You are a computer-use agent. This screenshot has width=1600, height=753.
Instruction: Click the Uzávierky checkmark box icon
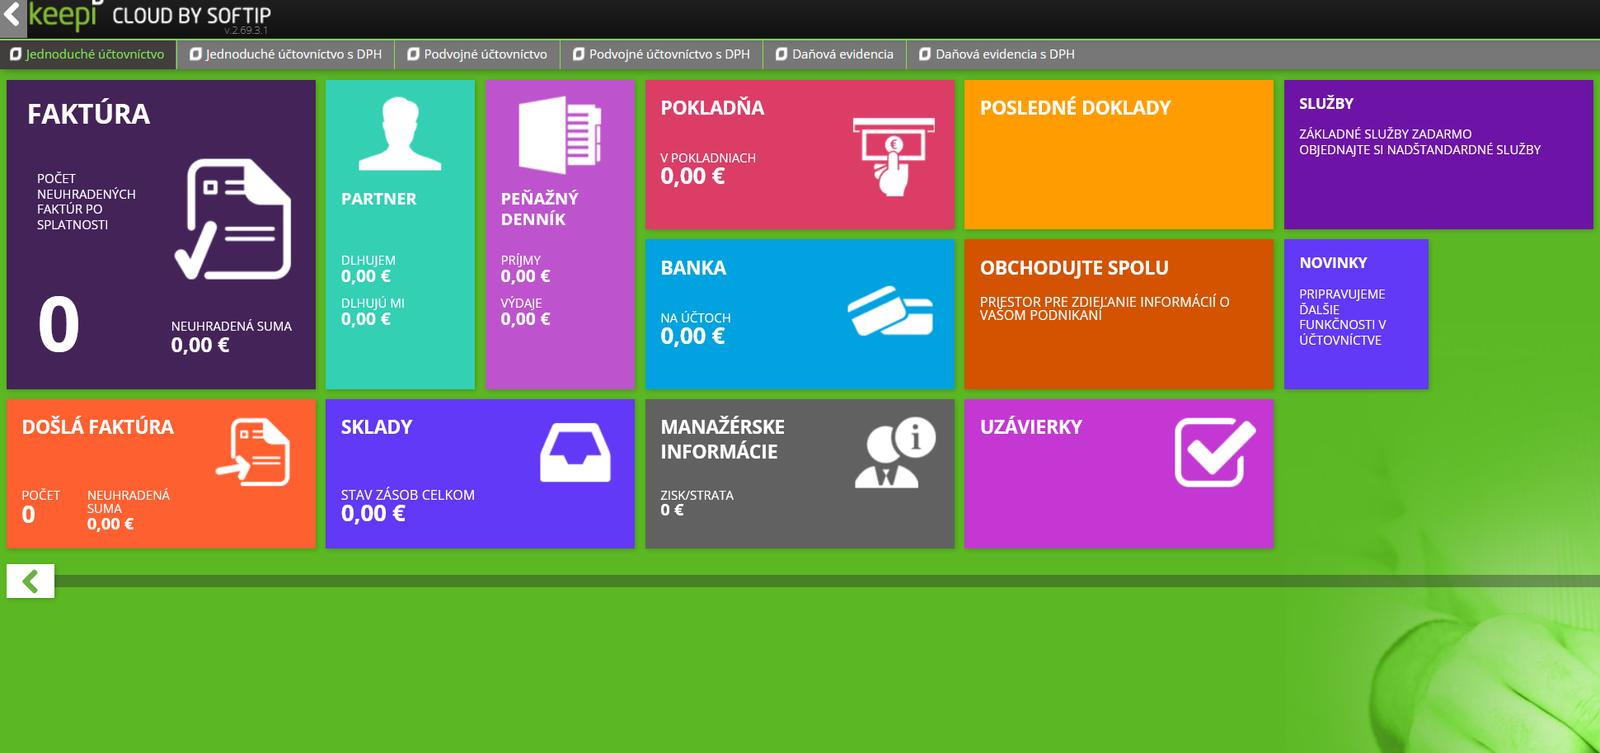(1214, 453)
